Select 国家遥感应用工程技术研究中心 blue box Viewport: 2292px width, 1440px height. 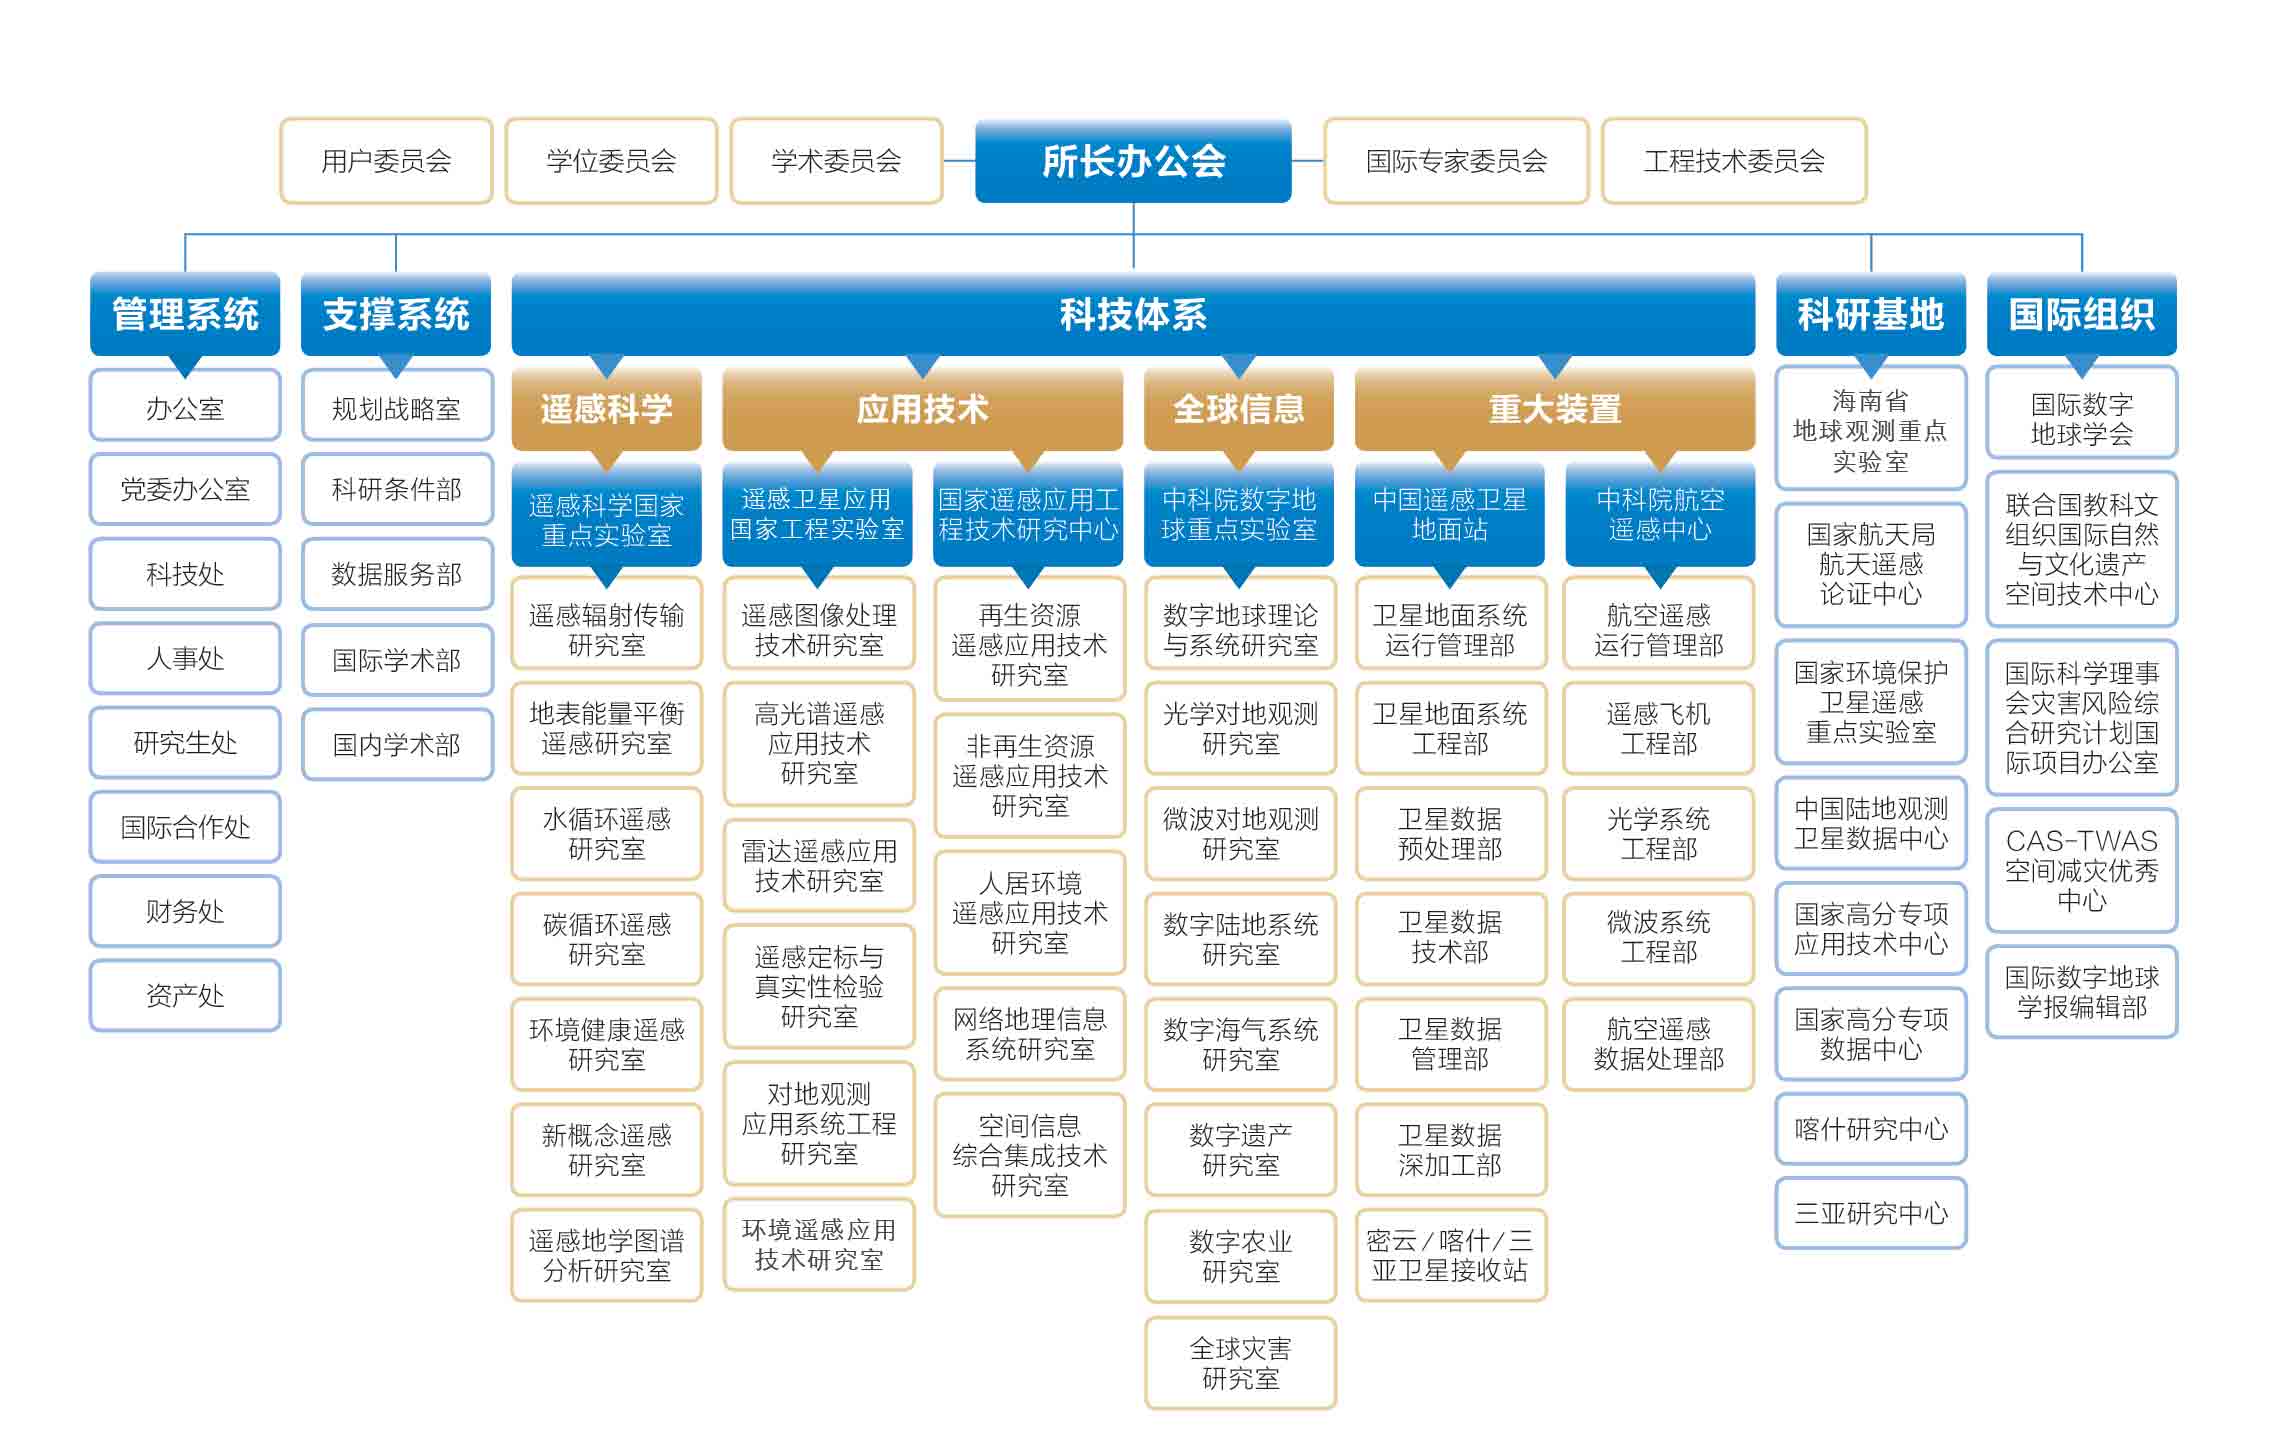click(x=1028, y=514)
